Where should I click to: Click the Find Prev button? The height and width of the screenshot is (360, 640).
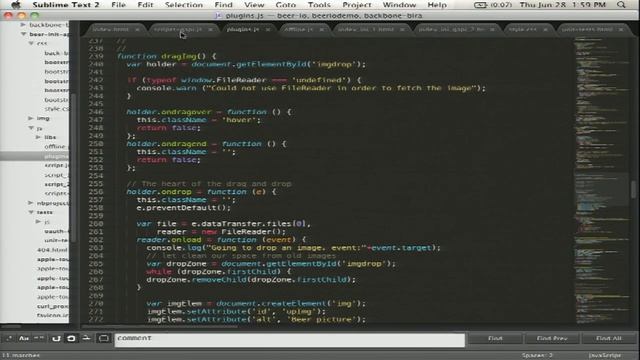tap(552, 338)
